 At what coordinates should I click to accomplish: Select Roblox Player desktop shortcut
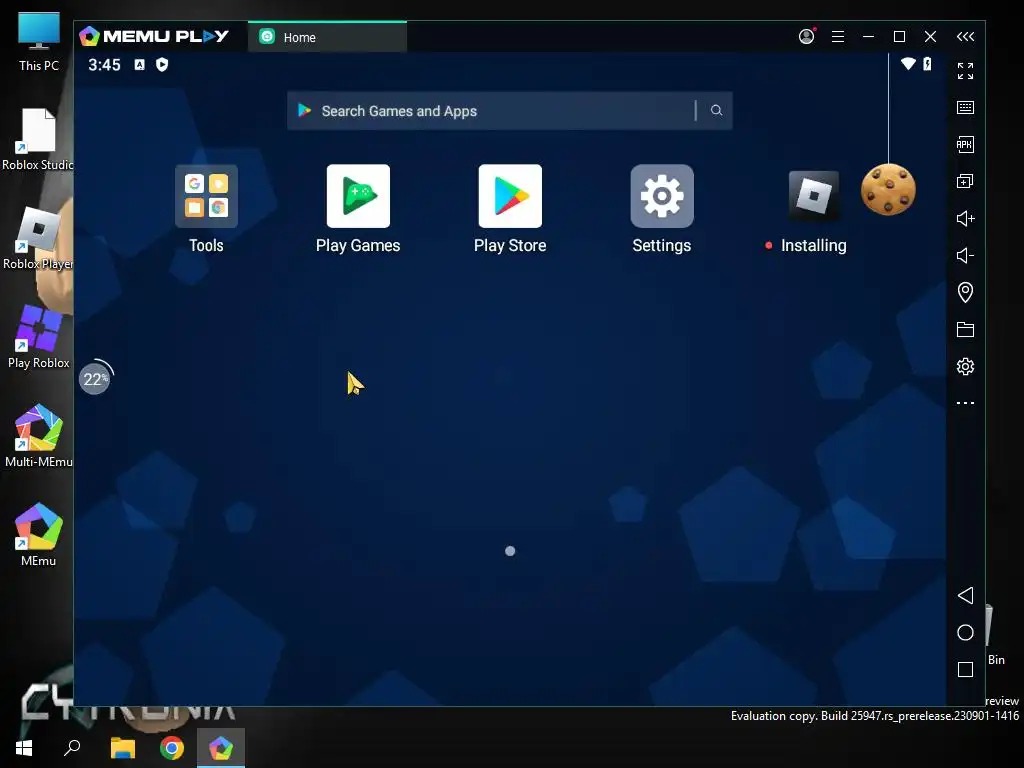click(x=38, y=238)
